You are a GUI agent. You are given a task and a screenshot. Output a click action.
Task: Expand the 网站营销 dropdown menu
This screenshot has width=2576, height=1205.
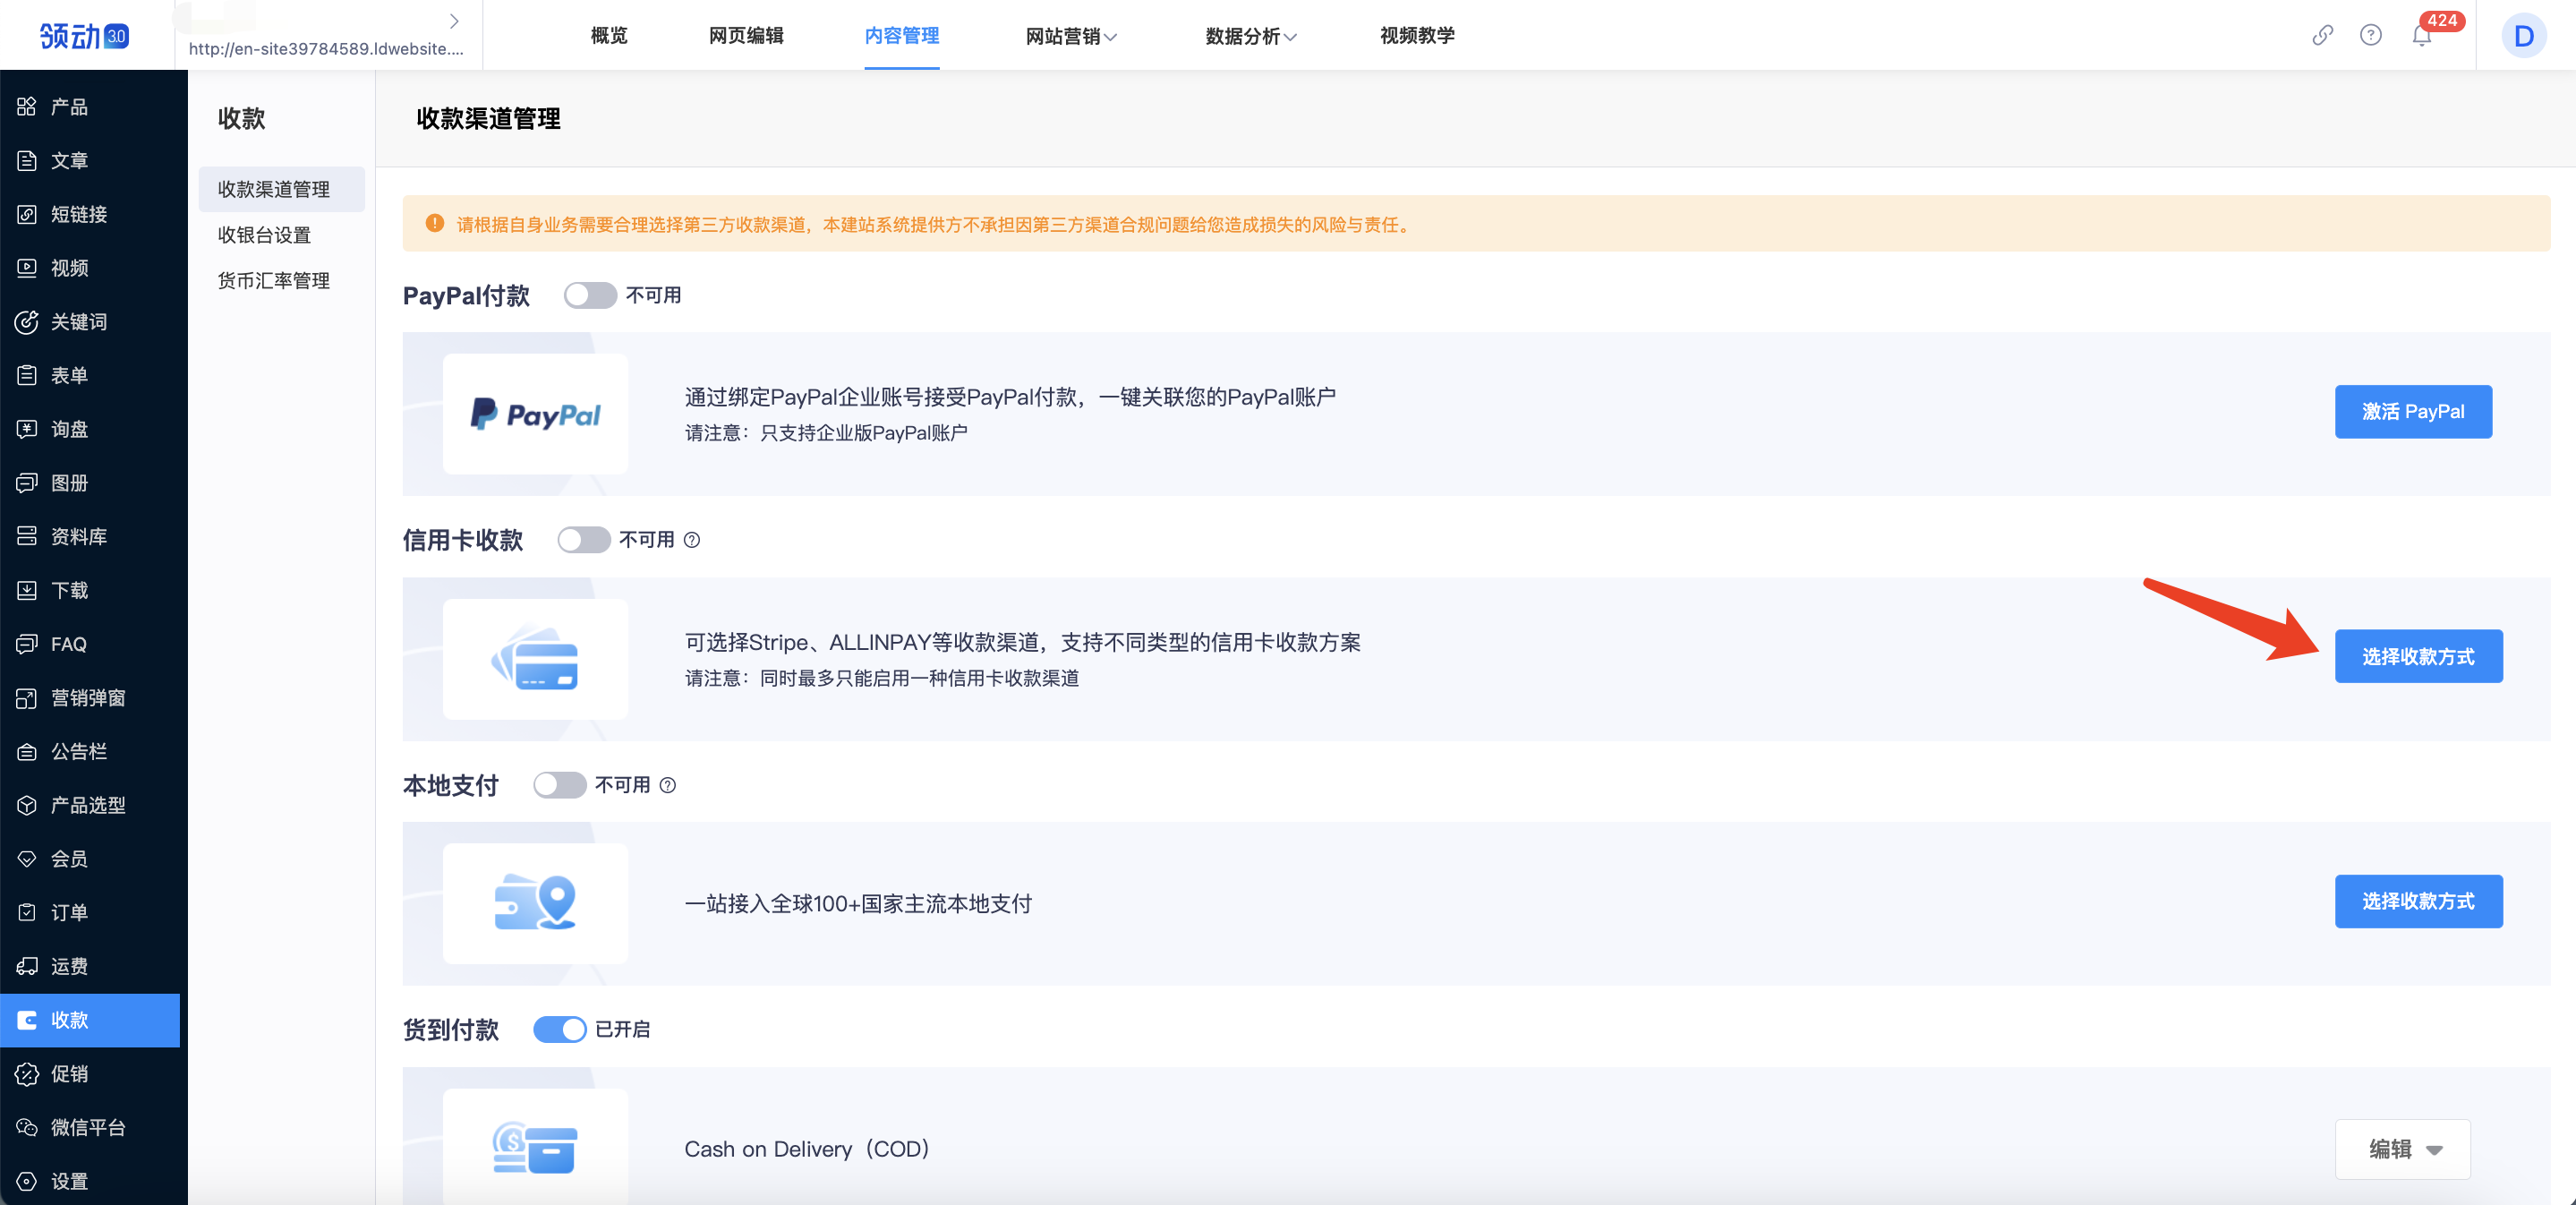1070,37
